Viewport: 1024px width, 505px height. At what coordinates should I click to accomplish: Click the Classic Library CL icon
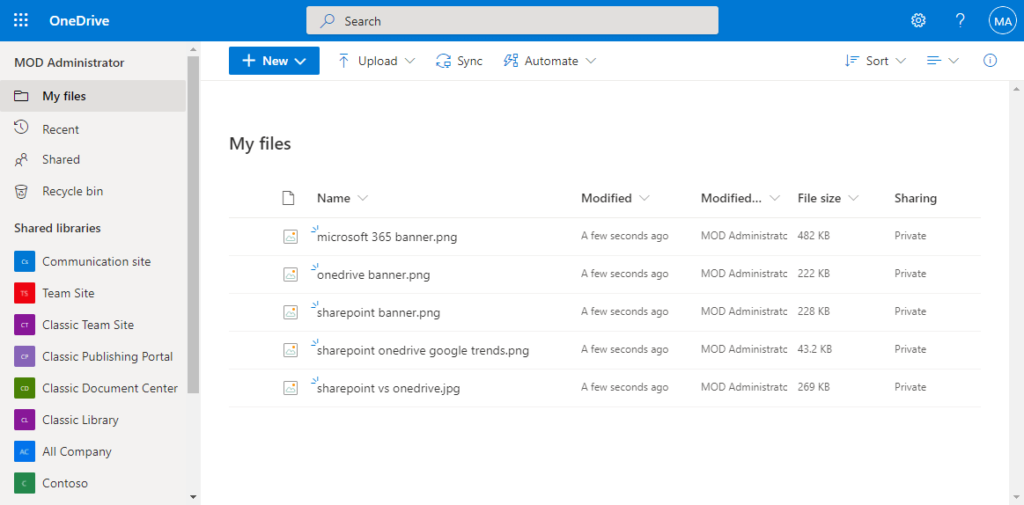pyautogui.click(x=24, y=420)
